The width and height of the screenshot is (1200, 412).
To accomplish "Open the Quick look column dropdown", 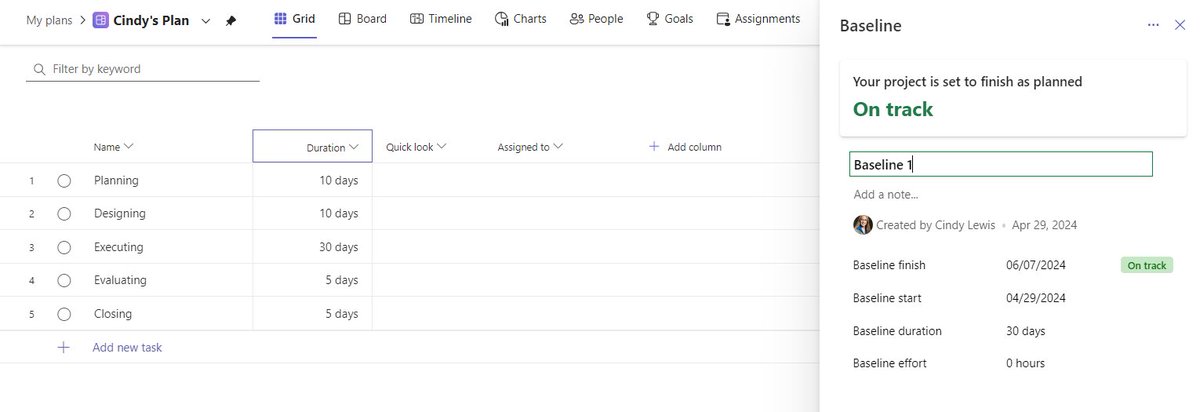I will click(441, 146).
